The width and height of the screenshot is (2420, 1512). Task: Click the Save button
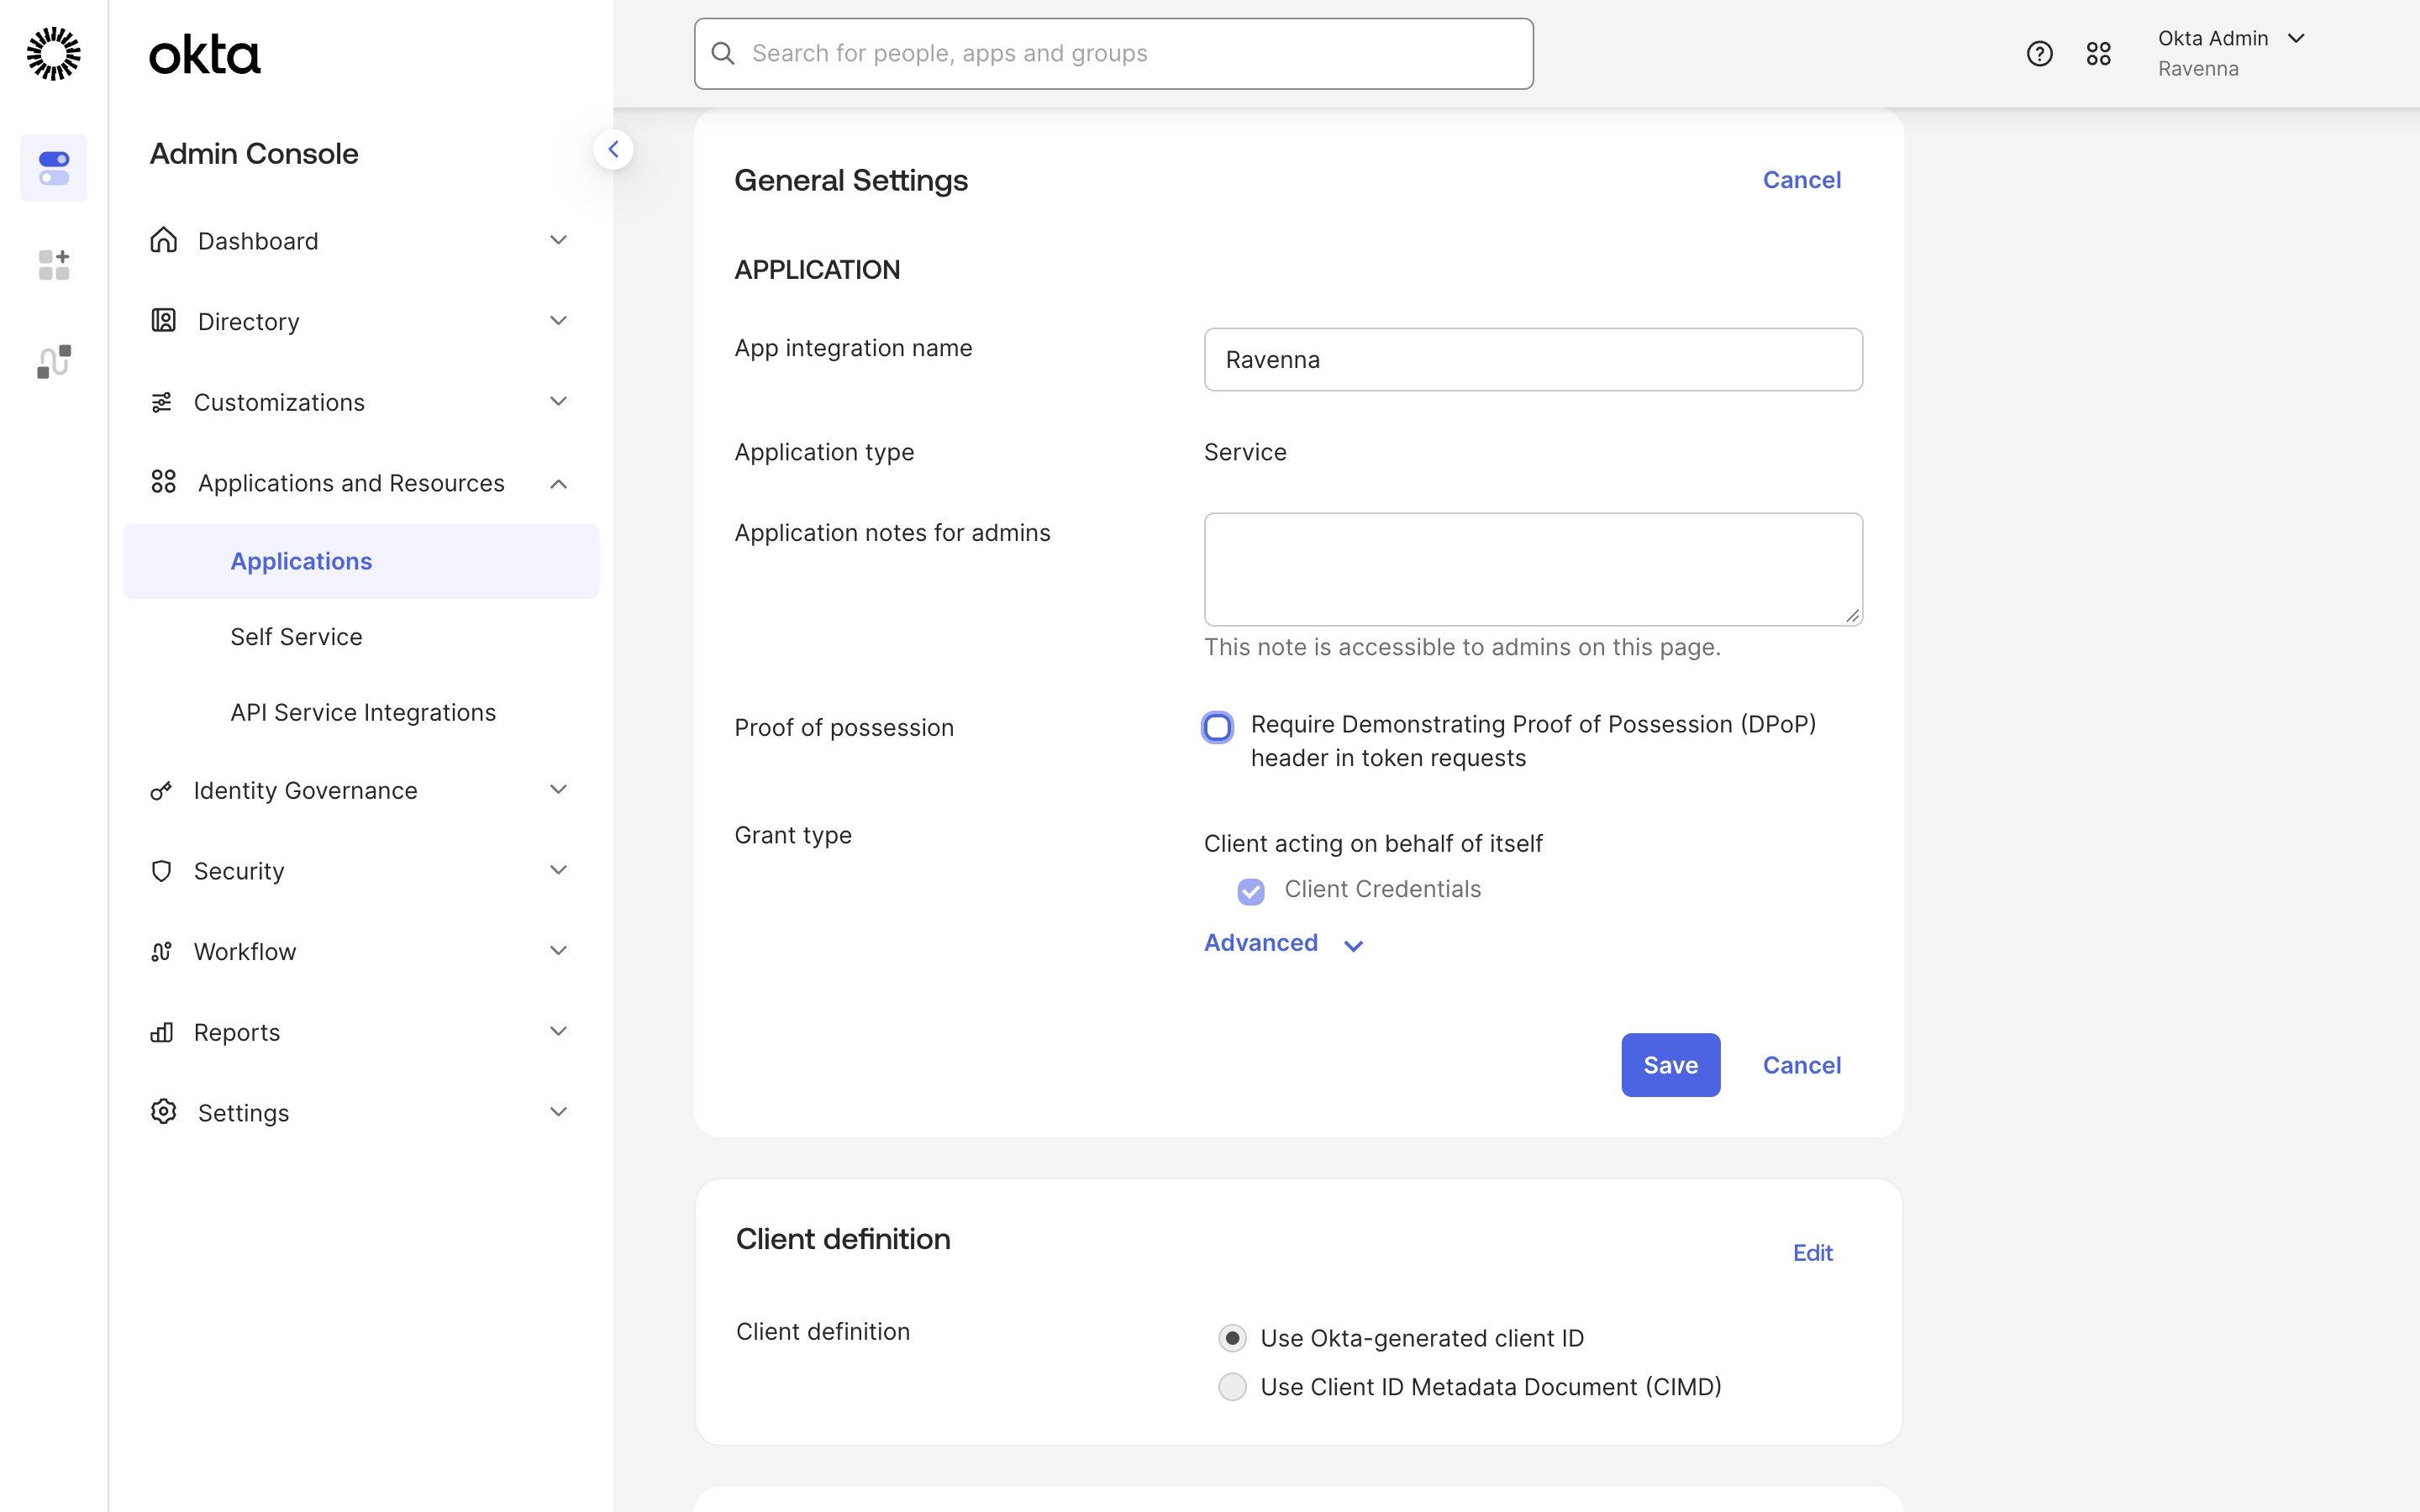click(1670, 1065)
